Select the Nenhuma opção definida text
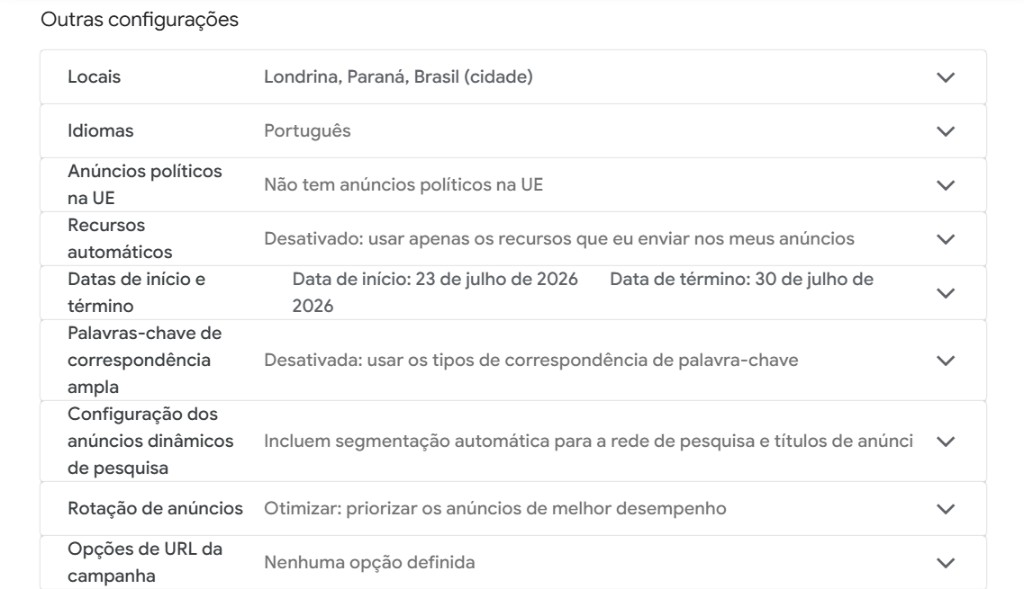 coord(369,562)
